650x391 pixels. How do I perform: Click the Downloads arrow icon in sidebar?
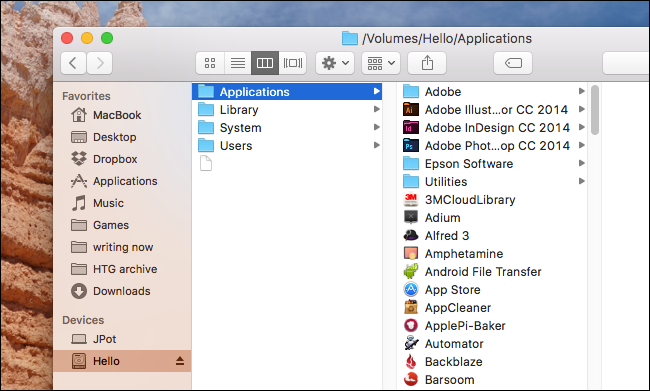(x=79, y=291)
